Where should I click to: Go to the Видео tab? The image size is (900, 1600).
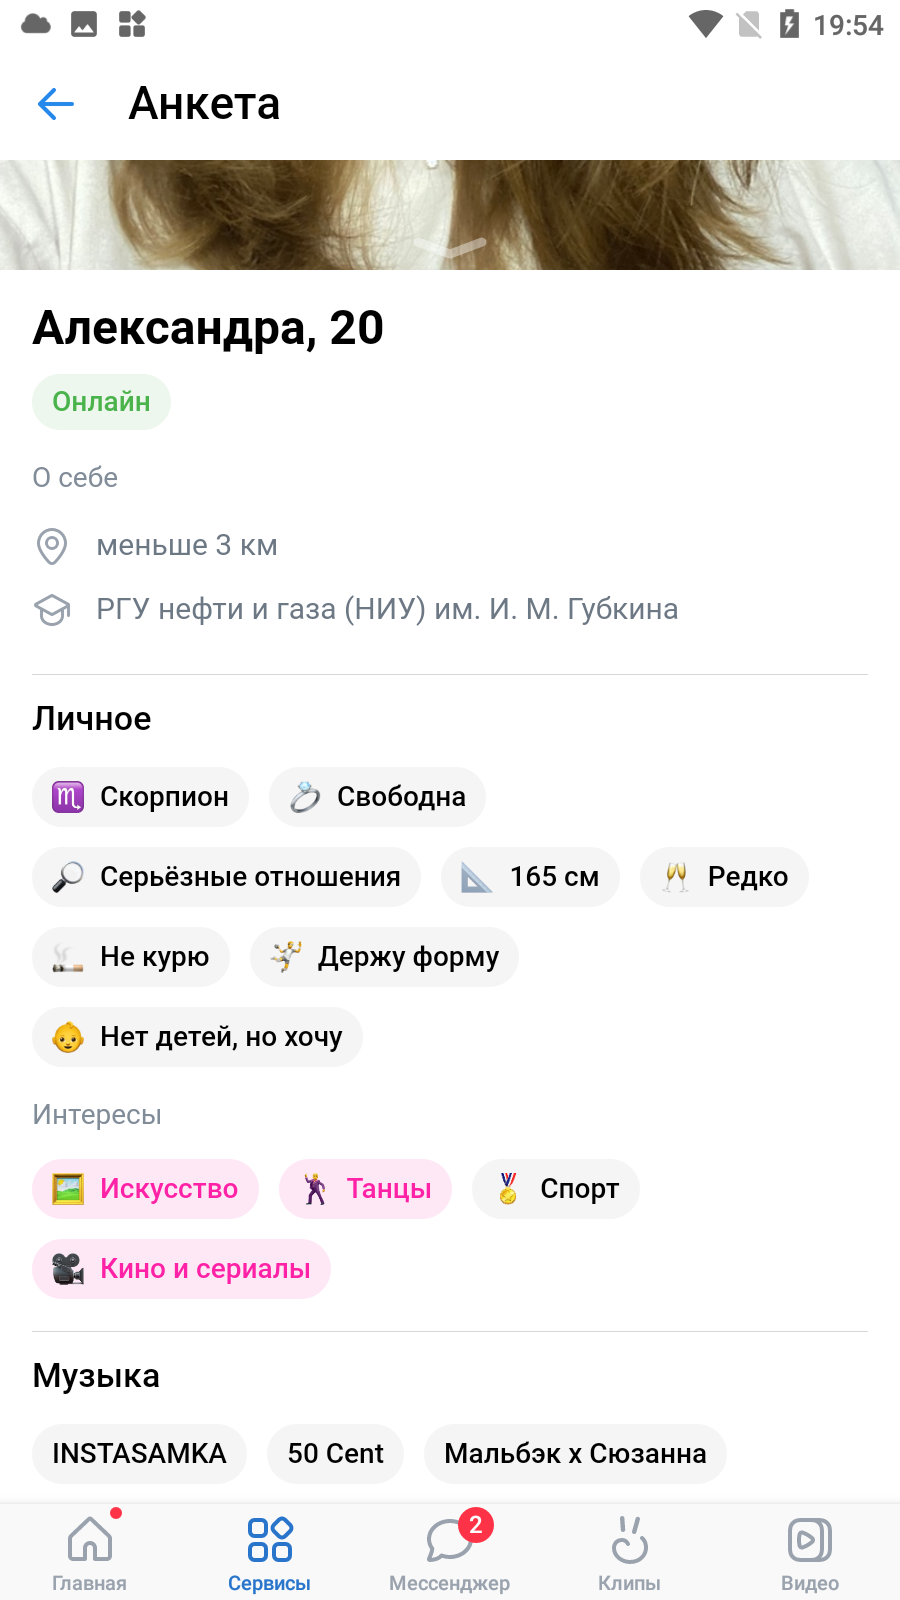point(810,1552)
